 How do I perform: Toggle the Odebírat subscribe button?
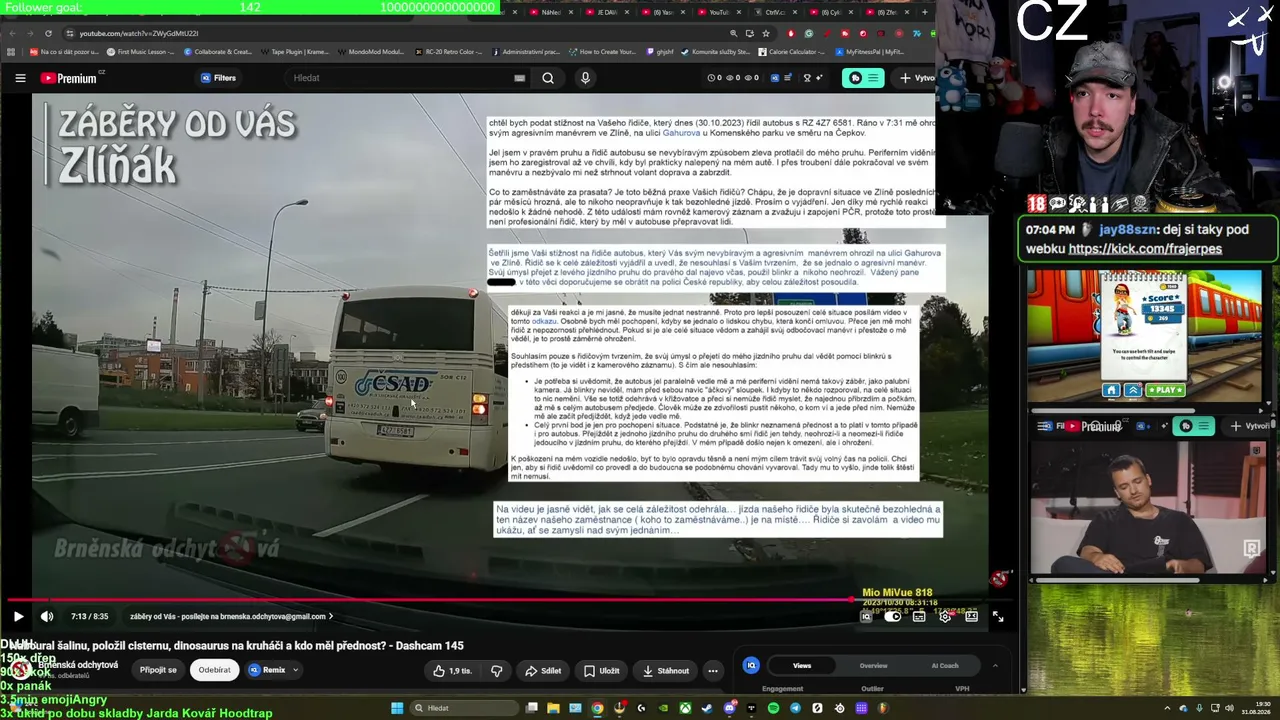214,670
